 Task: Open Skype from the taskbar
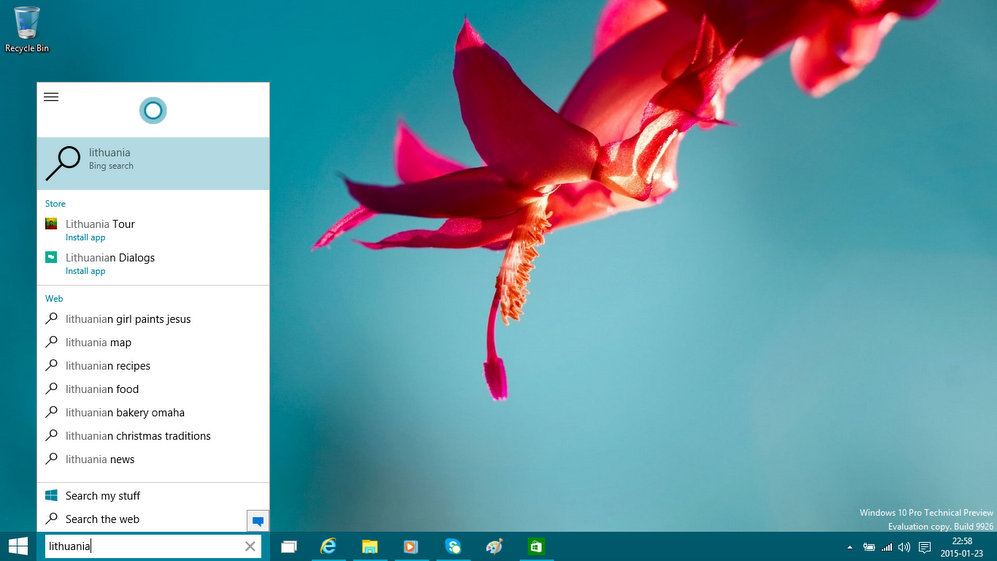click(x=453, y=547)
